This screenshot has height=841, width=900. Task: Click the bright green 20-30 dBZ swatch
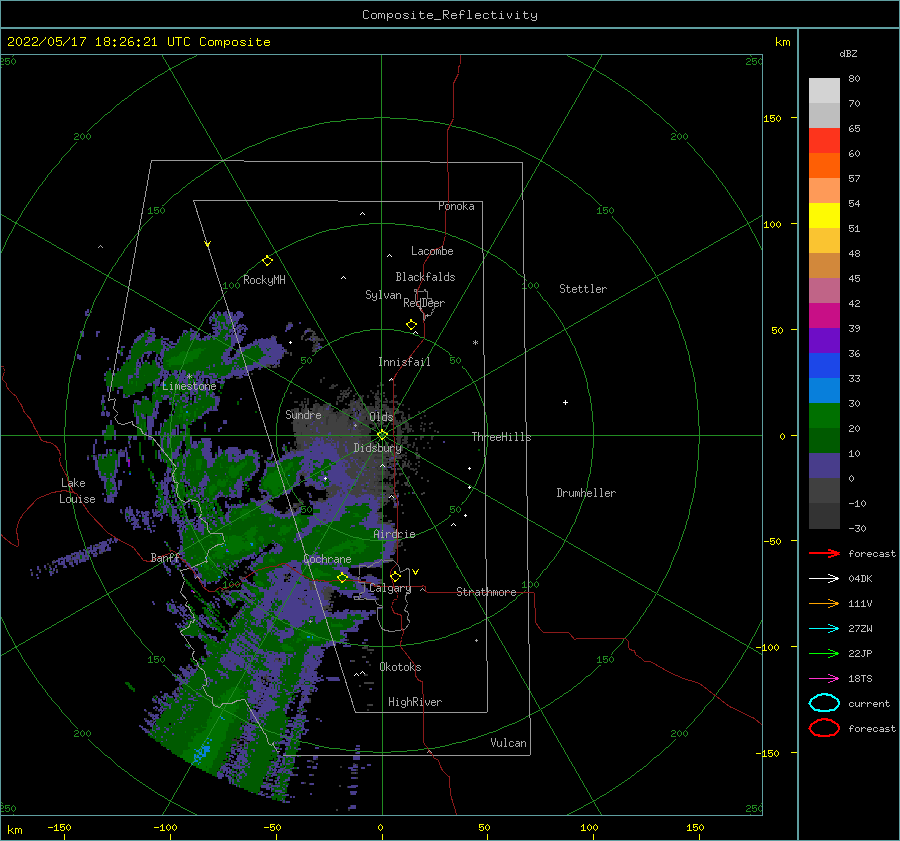point(824,415)
